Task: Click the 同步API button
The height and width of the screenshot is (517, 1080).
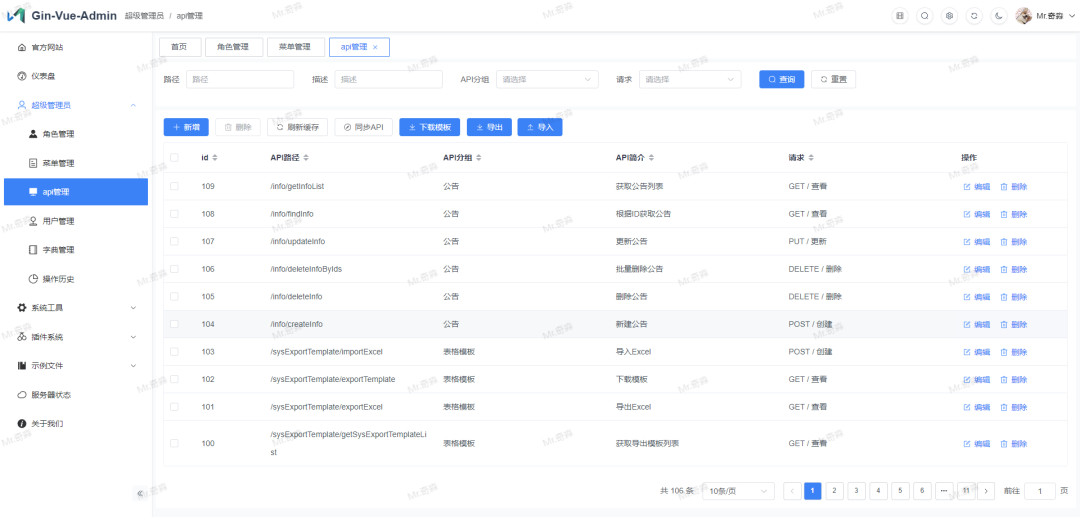Action: (x=364, y=127)
